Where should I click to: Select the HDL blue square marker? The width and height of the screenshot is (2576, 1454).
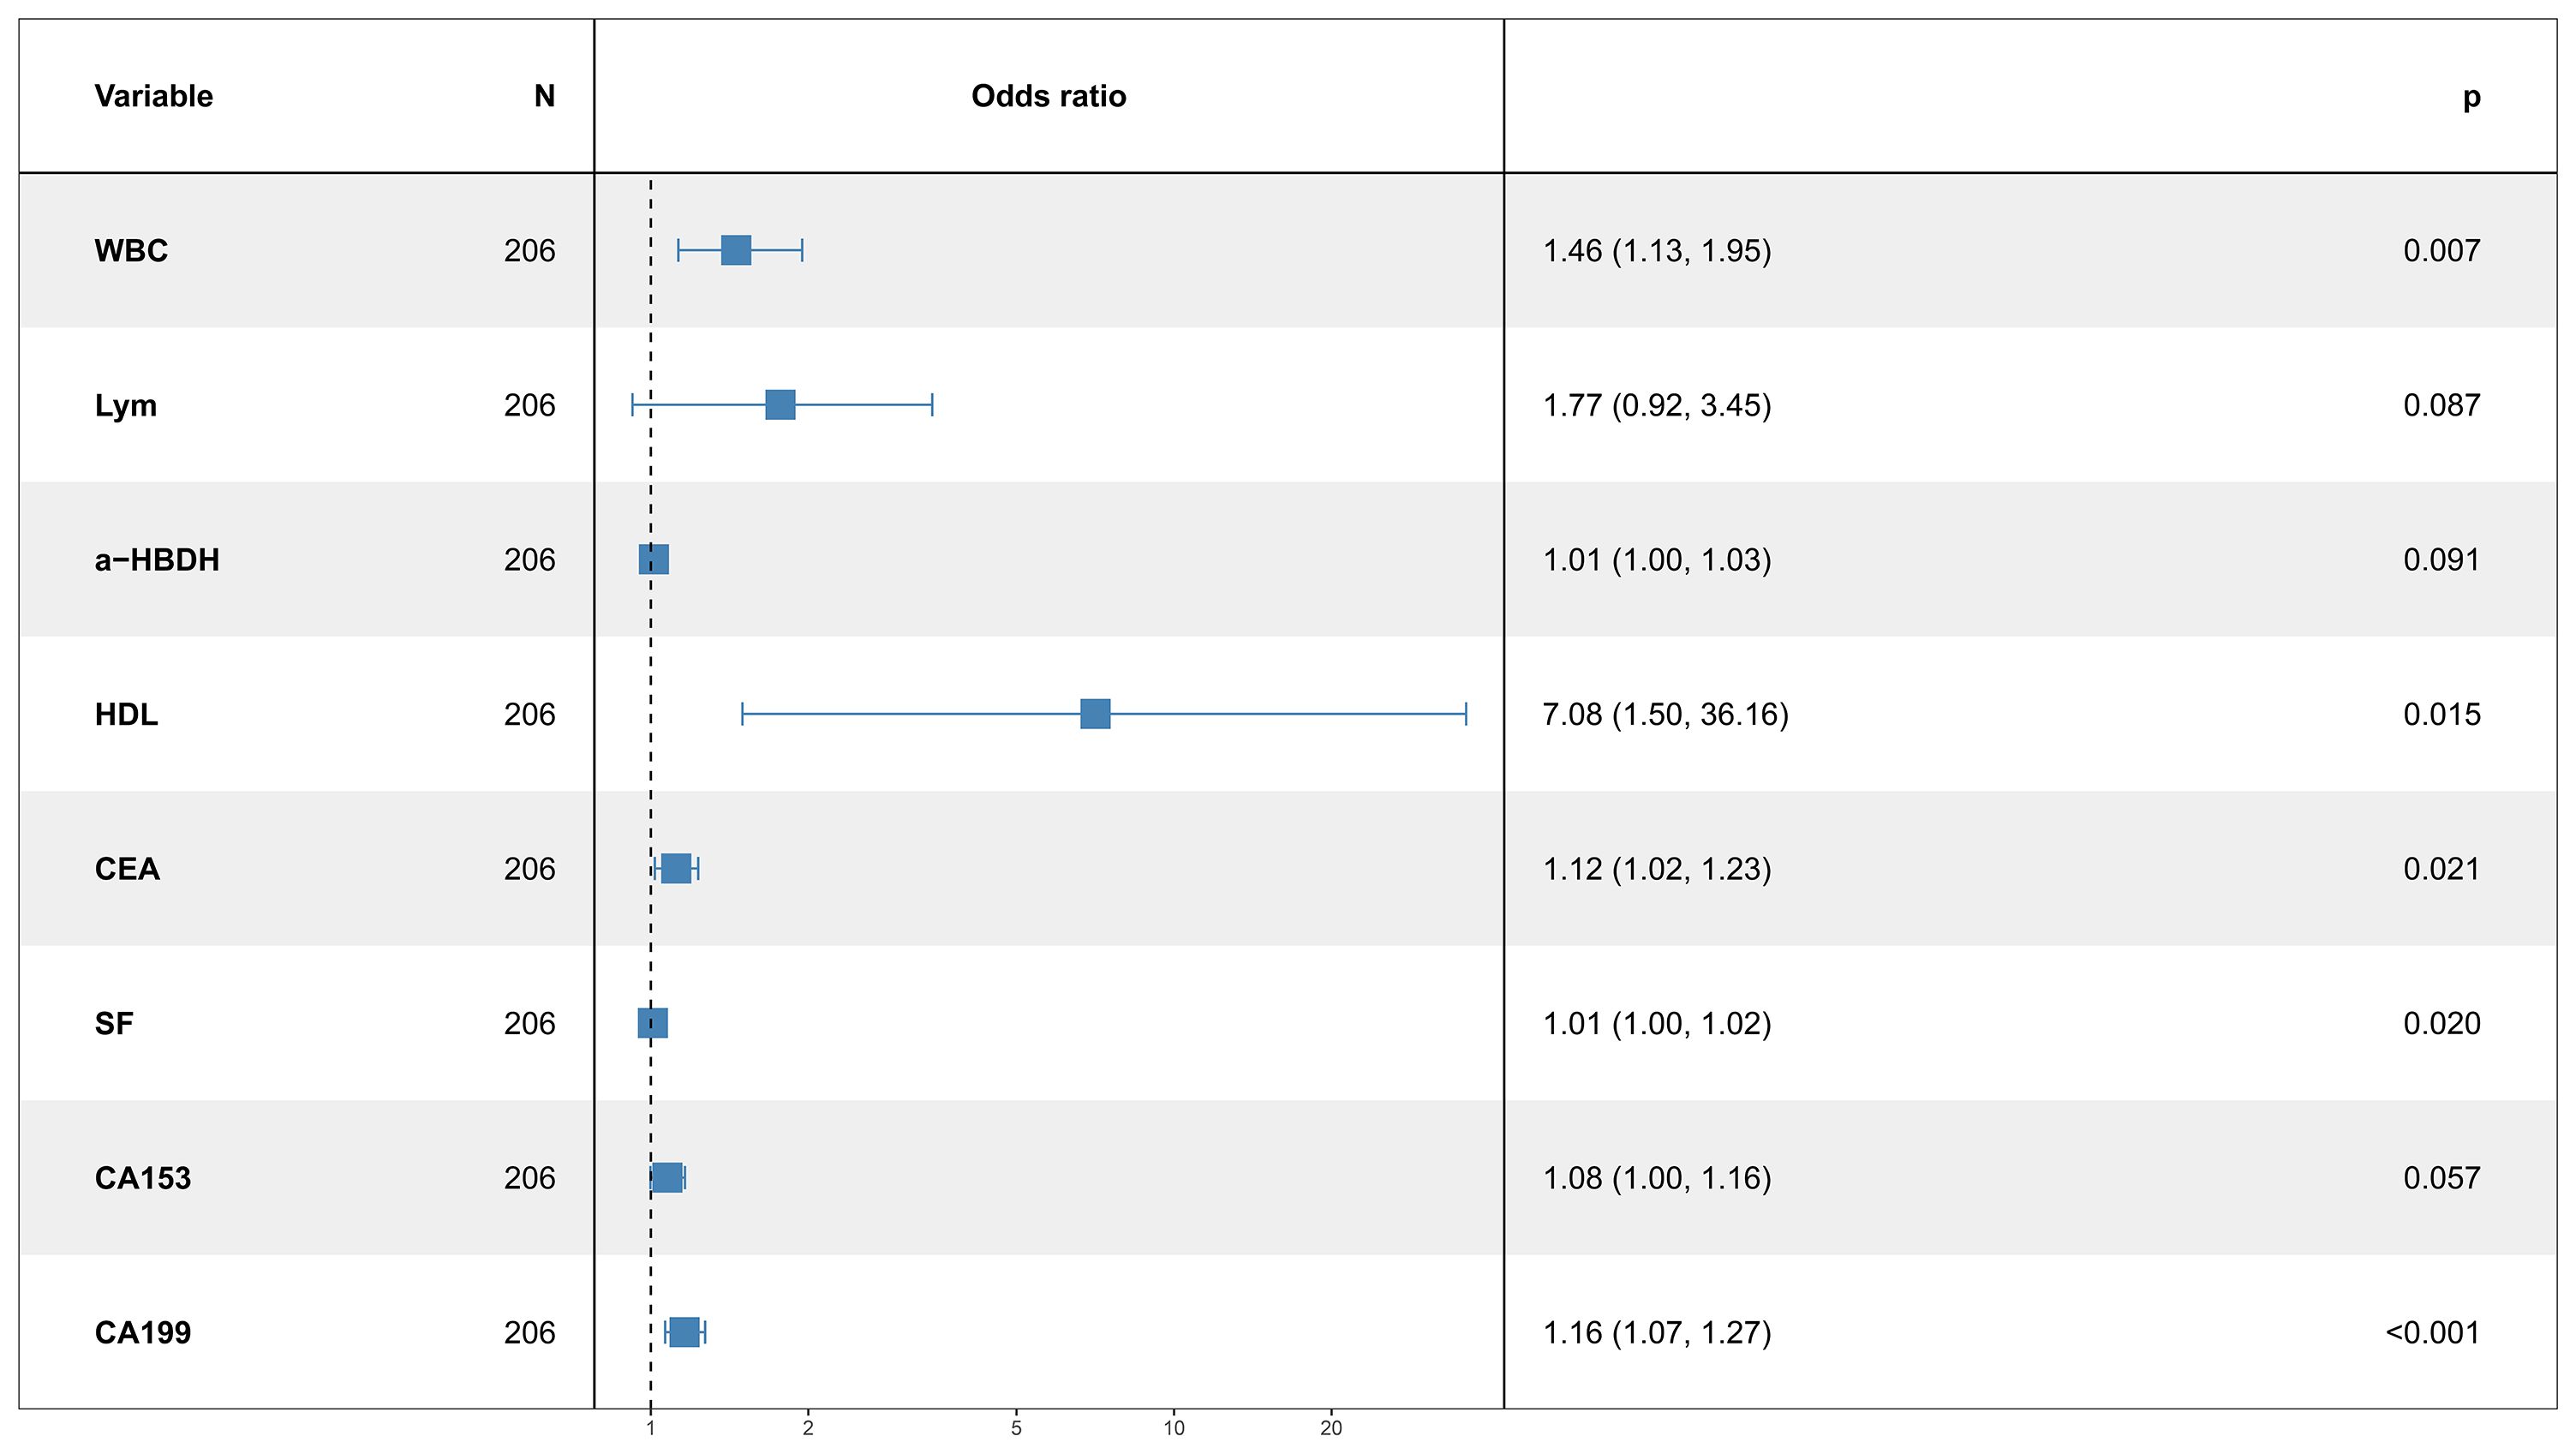click(x=1095, y=714)
